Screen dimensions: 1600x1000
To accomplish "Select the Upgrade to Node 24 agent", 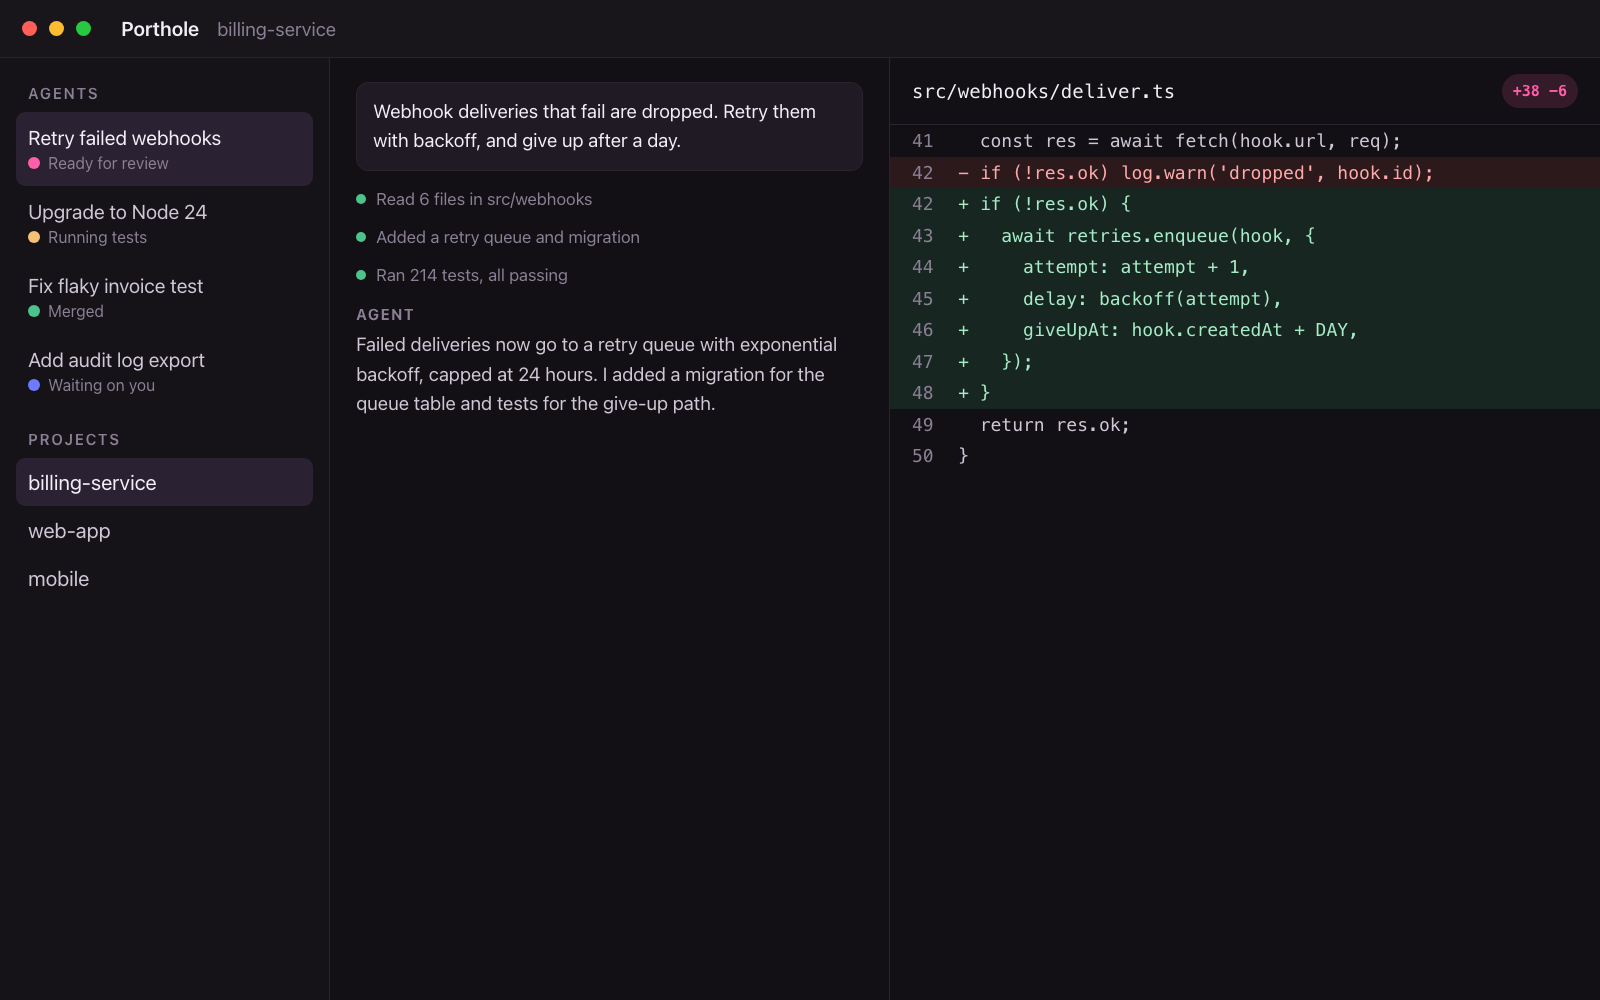I will point(164,223).
